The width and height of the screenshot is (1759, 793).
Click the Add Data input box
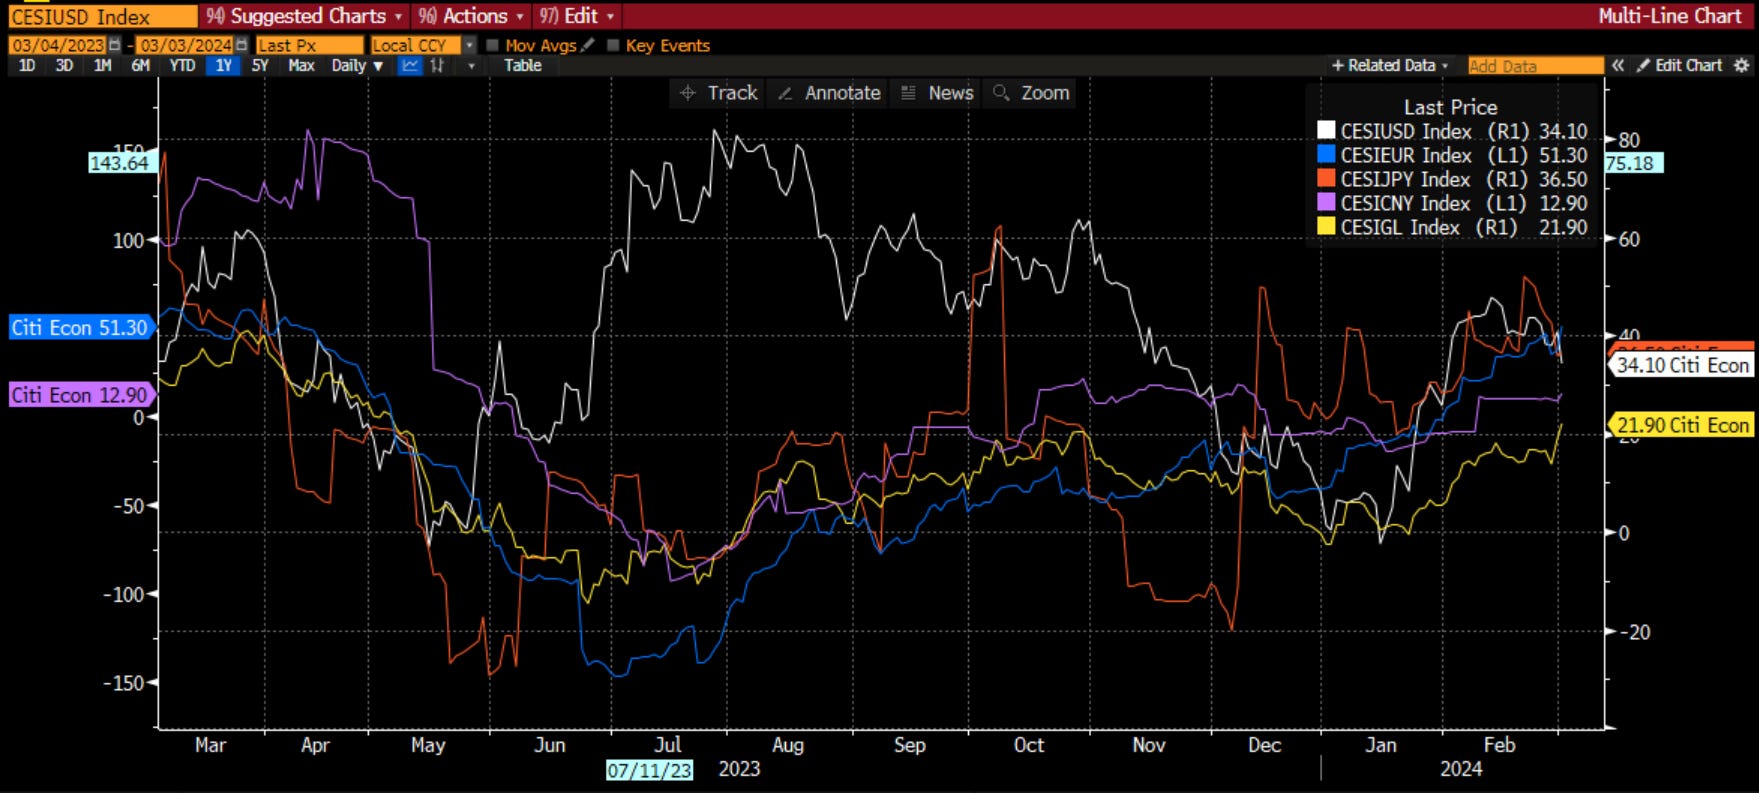coord(1535,66)
